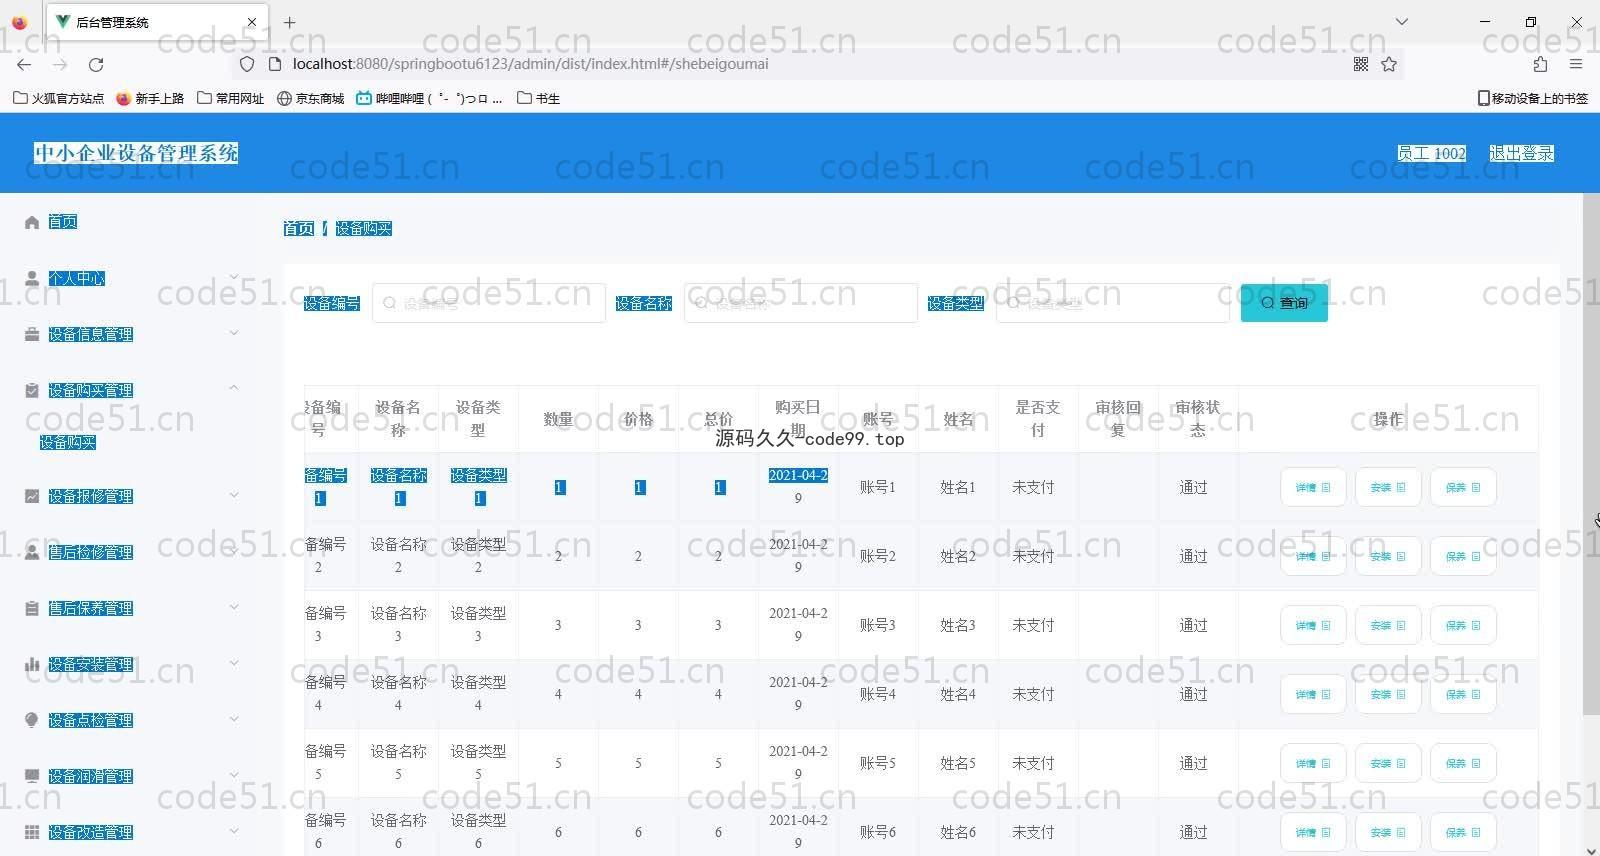Click the grid icon beside 设备改造管理
The image size is (1600, 856).
click(x=32, y=832)
